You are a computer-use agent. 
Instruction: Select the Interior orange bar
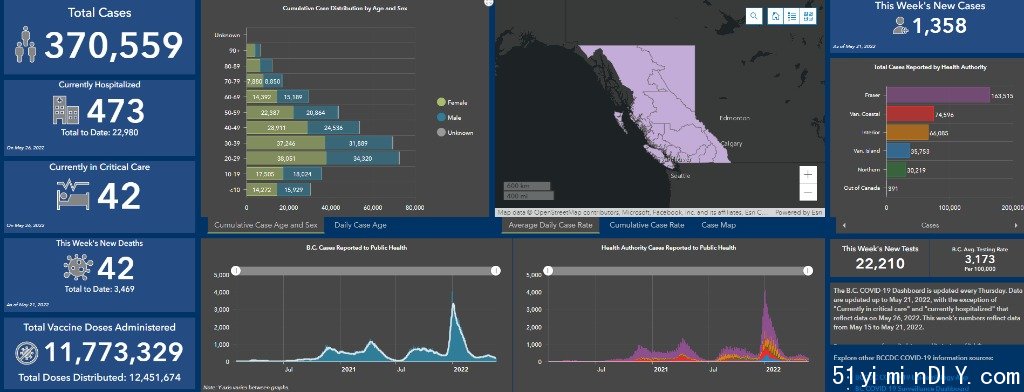pyautogui.click(x=907, y=132)
